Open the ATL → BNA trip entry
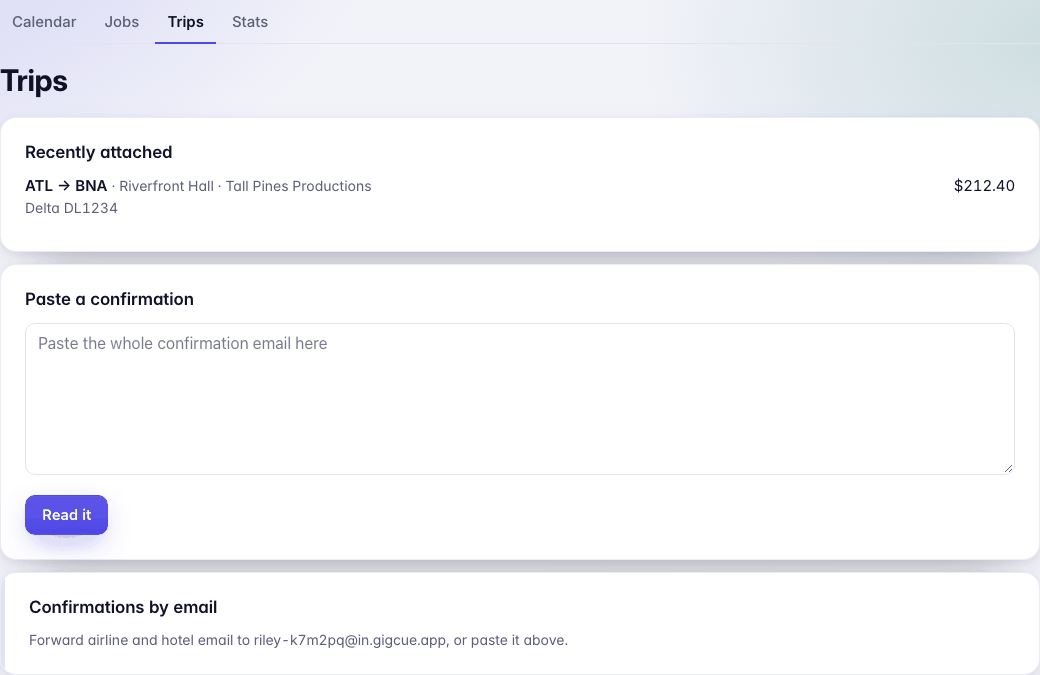The height and width of the screenshot is (675, 1040). coord(519,197)
